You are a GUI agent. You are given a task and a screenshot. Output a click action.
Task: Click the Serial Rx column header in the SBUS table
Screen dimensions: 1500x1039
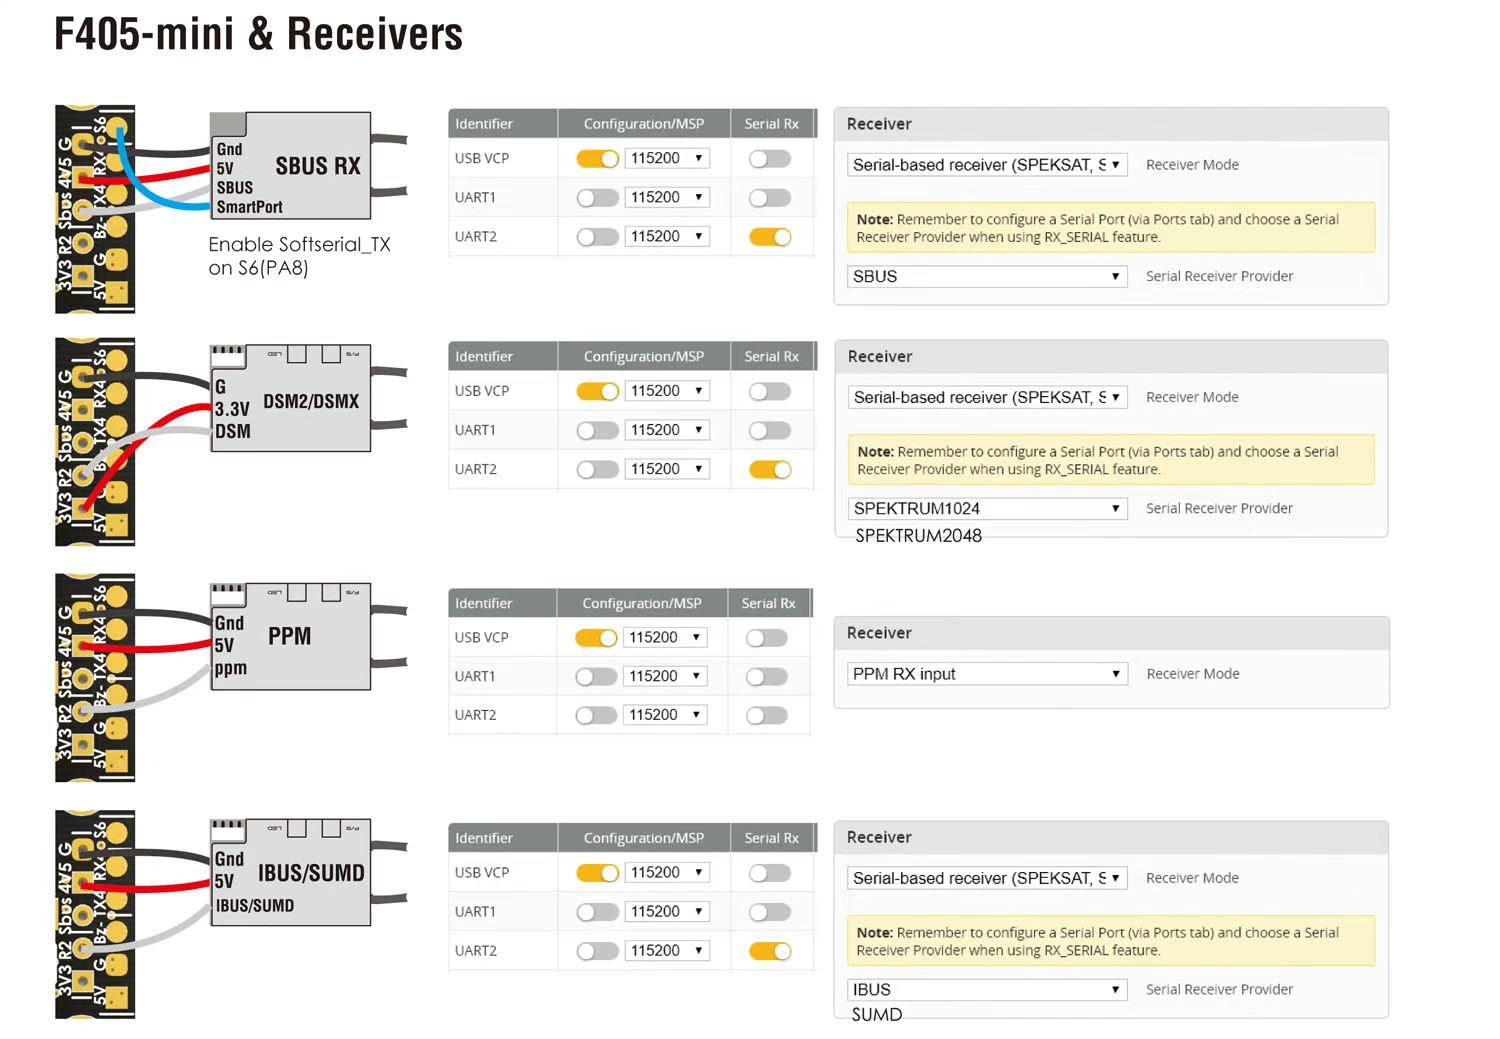click(772, 124)
